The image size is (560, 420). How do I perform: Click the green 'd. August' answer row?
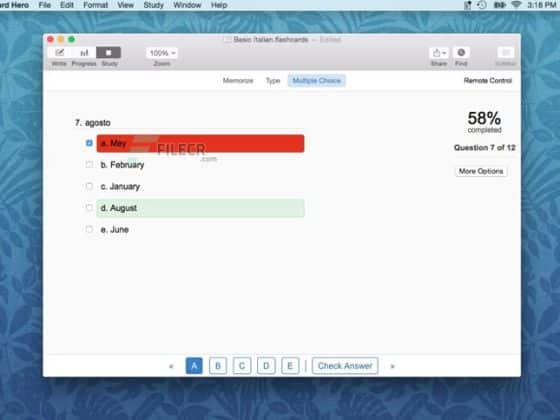pos(200,208)
